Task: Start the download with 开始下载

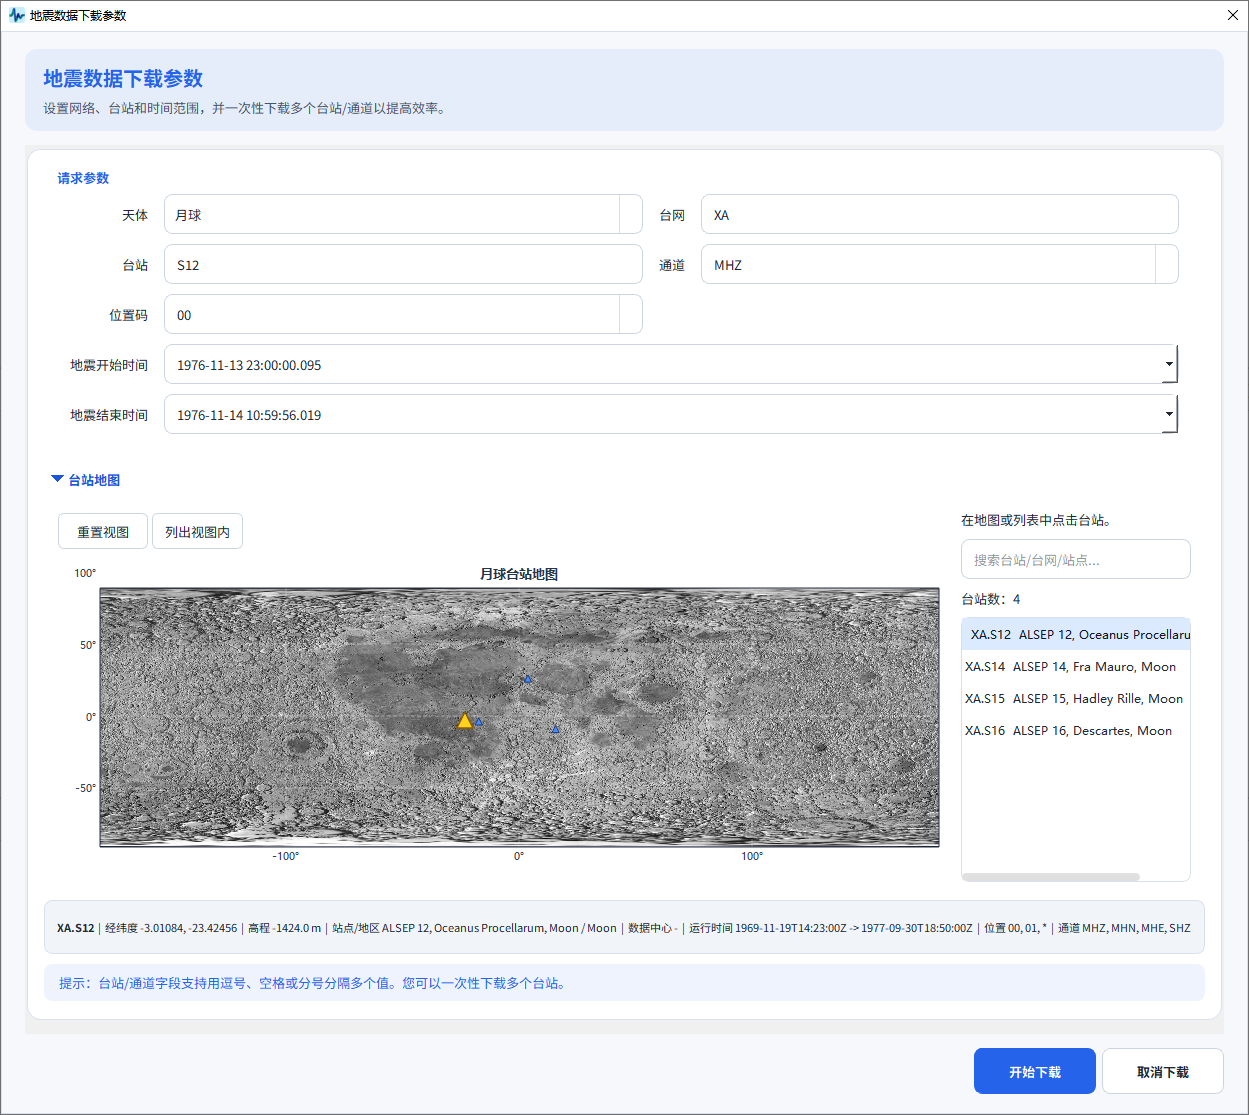Action: point(1035,1072)
